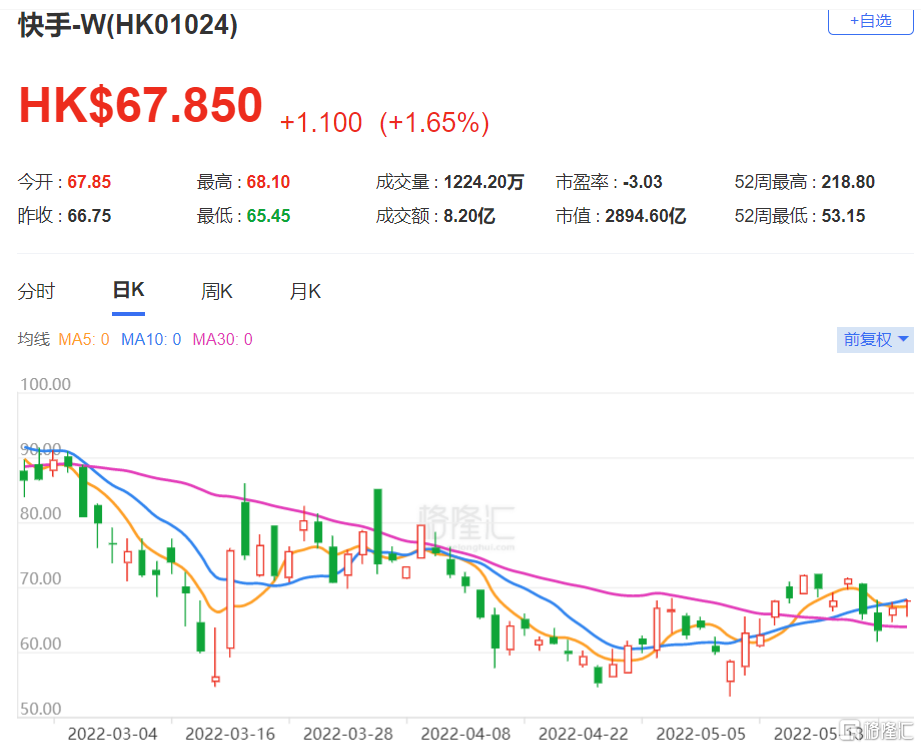Click the 今开 value 67.85
Image resolution: width=921 pixels, height=748 pixels.
[x=89, y=182]
